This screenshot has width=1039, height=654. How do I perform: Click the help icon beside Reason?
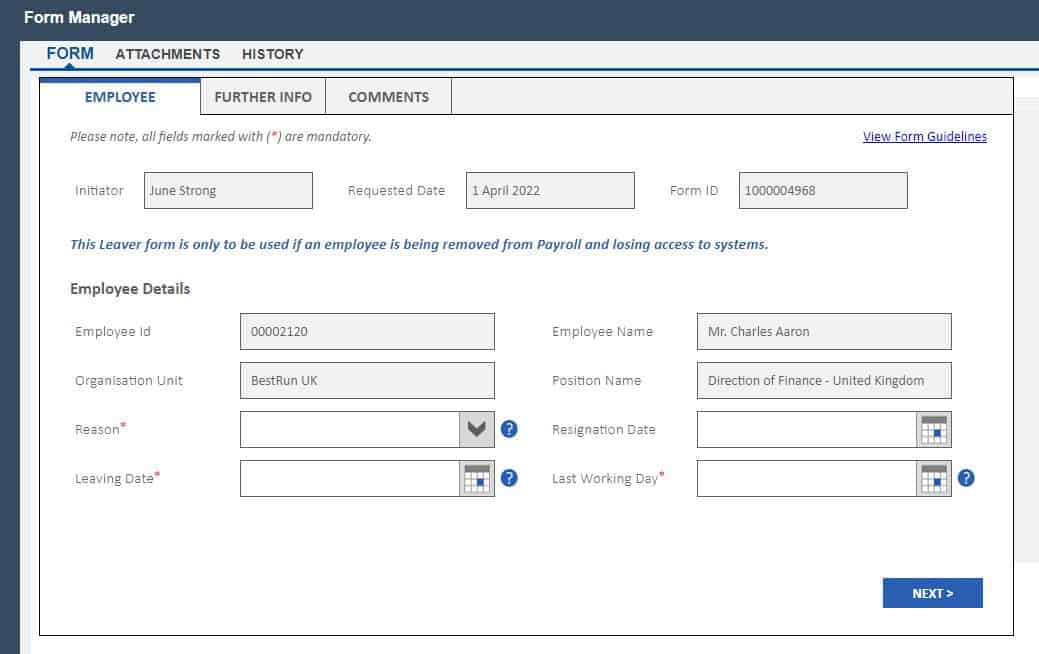[x=509, y=429]
